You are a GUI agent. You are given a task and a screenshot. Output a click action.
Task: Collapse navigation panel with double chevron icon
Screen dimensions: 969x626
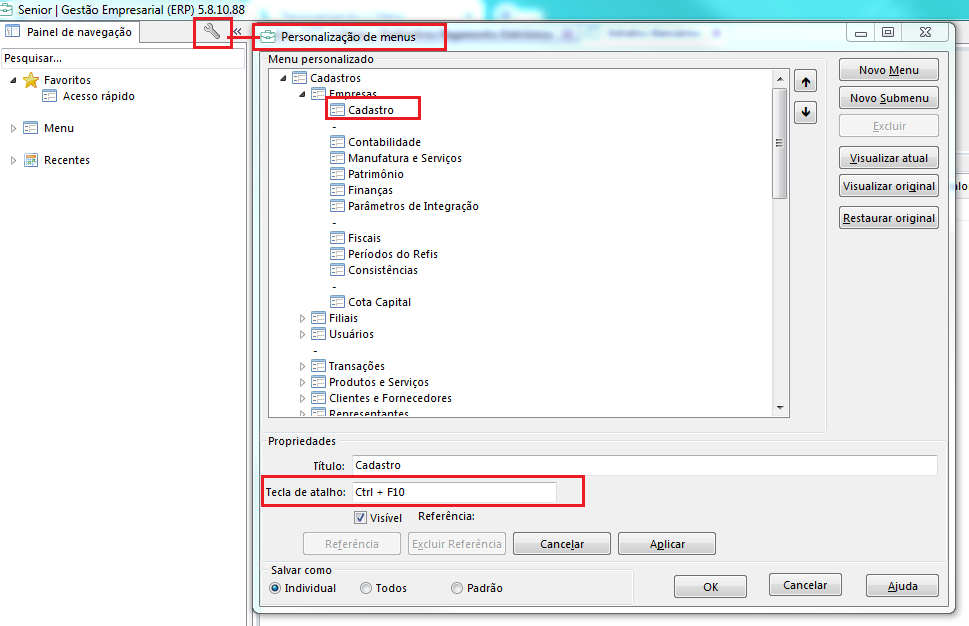pyautogui.click(x=237, y=31)
